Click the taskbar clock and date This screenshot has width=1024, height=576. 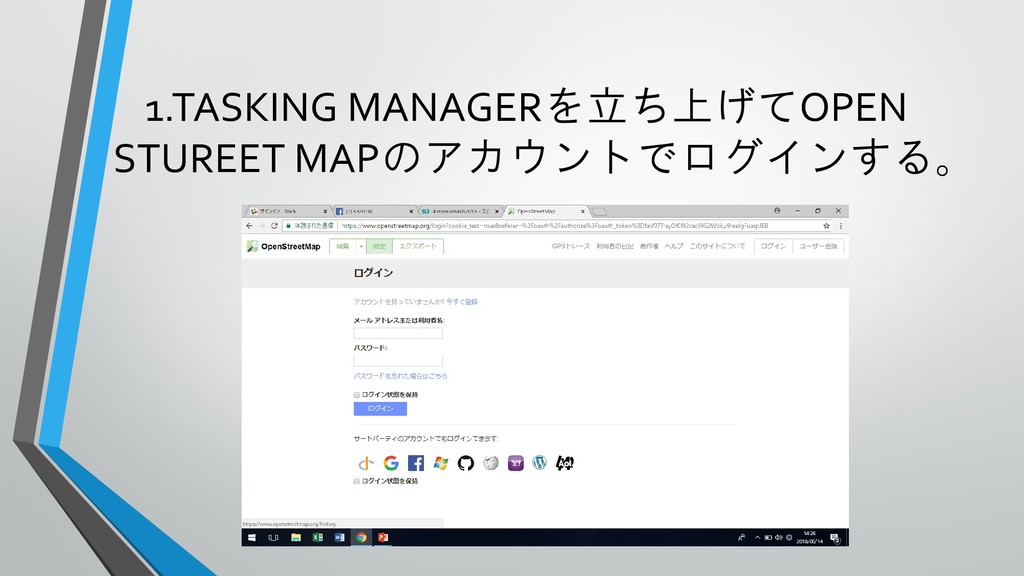pyautogui.click(x=809, y=537)
